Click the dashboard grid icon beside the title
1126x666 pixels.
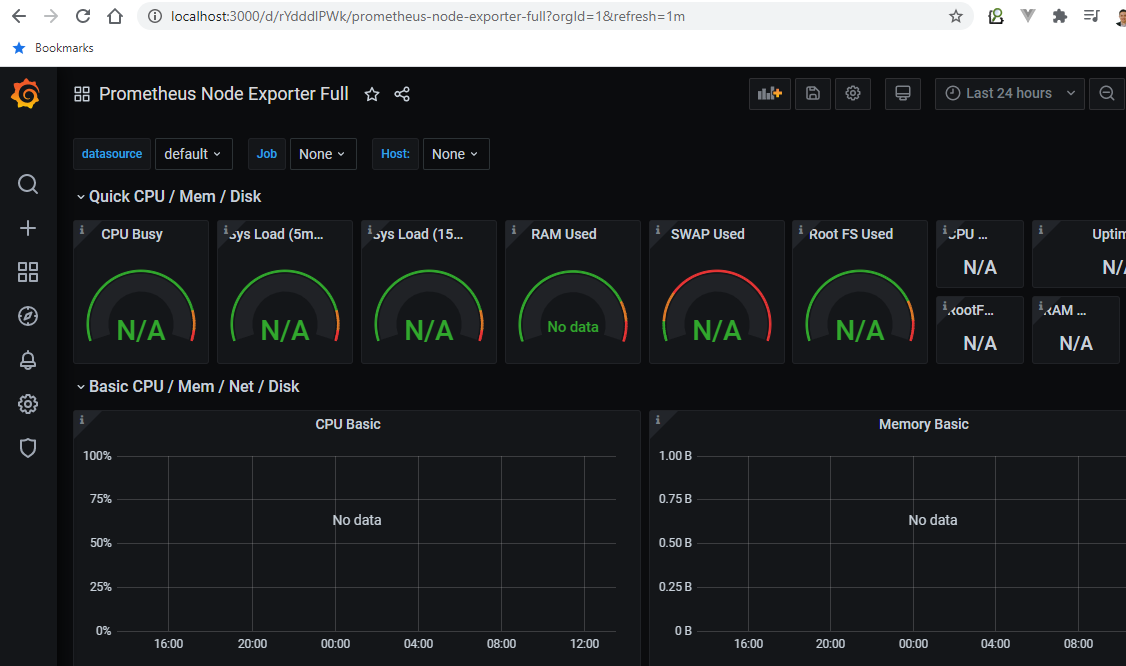[x=82, y=94]
